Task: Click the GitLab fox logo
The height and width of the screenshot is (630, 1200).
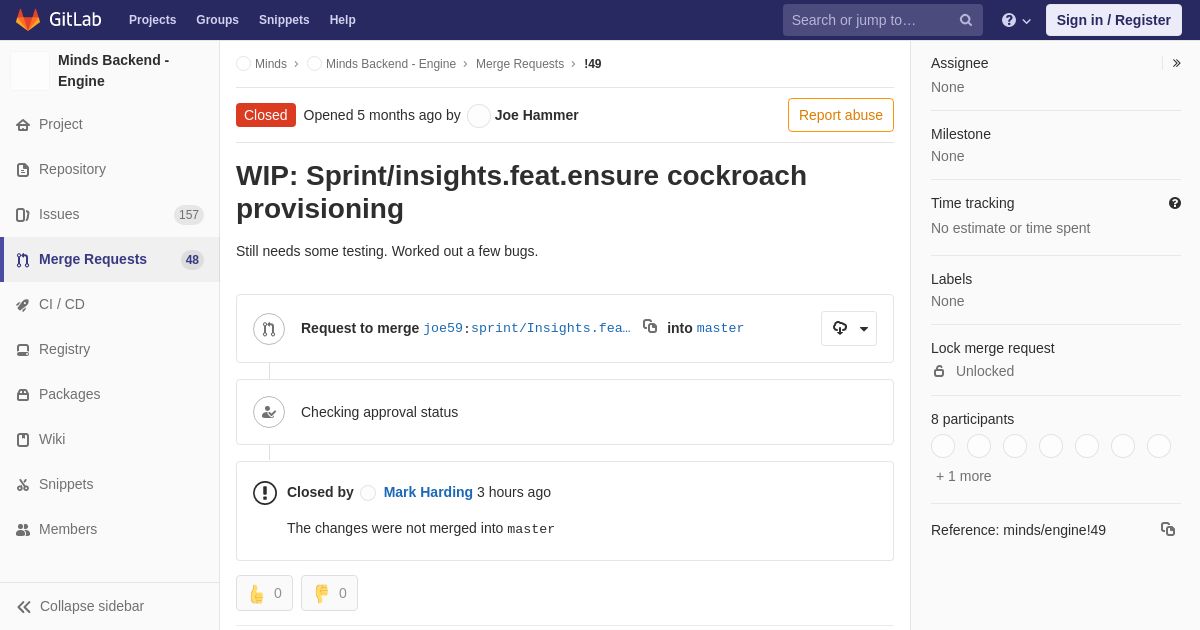Action: coord(28,20)
